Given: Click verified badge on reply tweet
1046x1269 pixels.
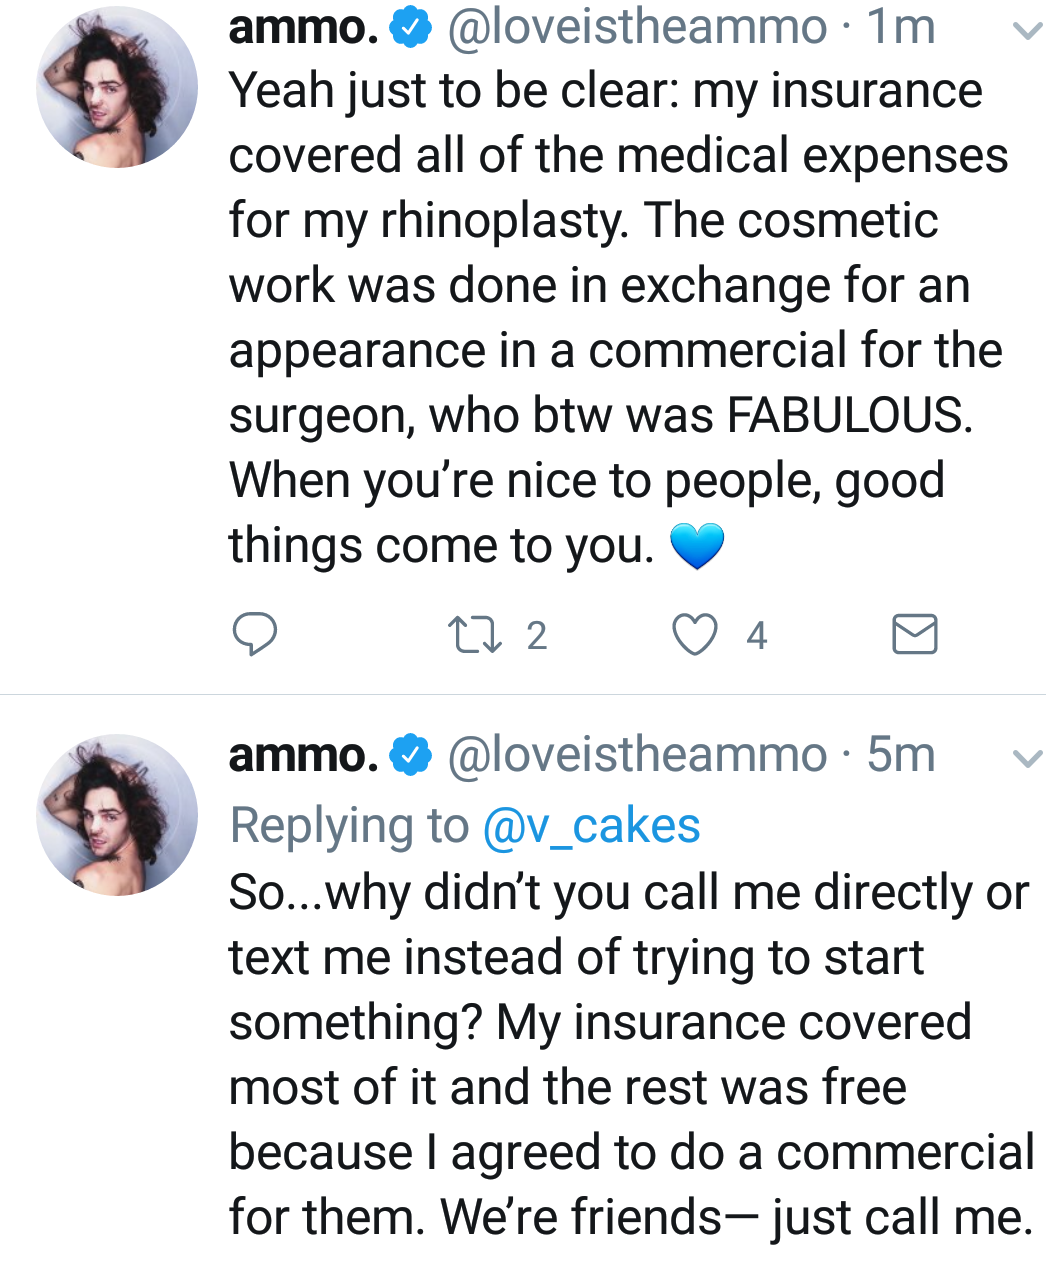Looking at the screenshot, I should point(410,755).
